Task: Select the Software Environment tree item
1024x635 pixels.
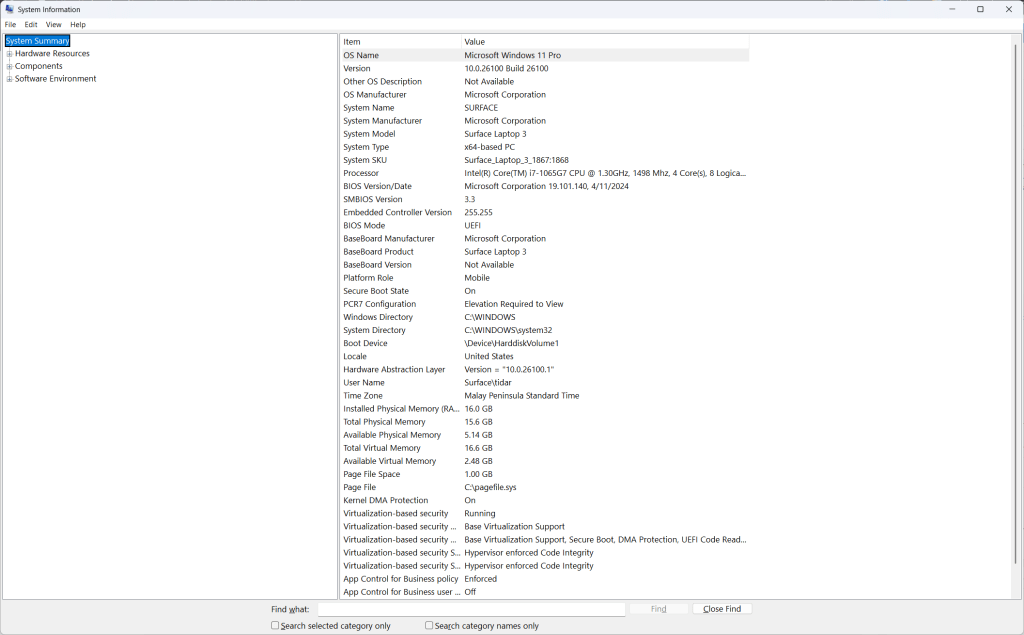Action: [56, 78]
